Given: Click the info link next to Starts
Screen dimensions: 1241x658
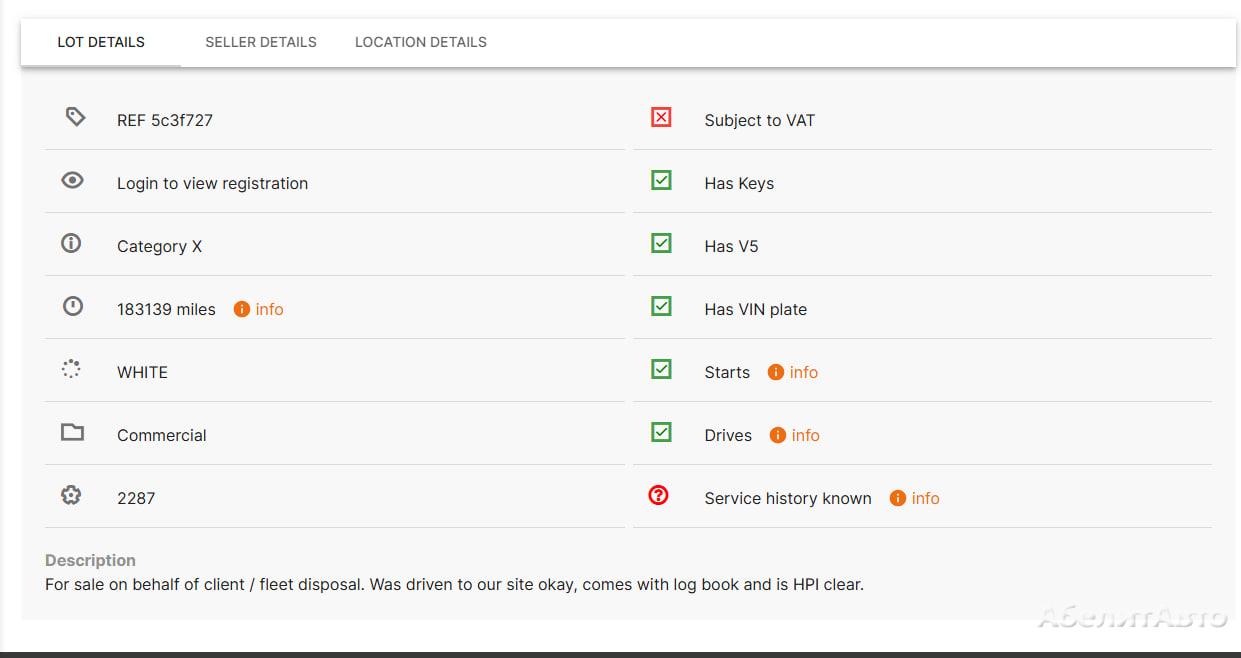Looking at the screenshot, I should [x=793, y=372].
